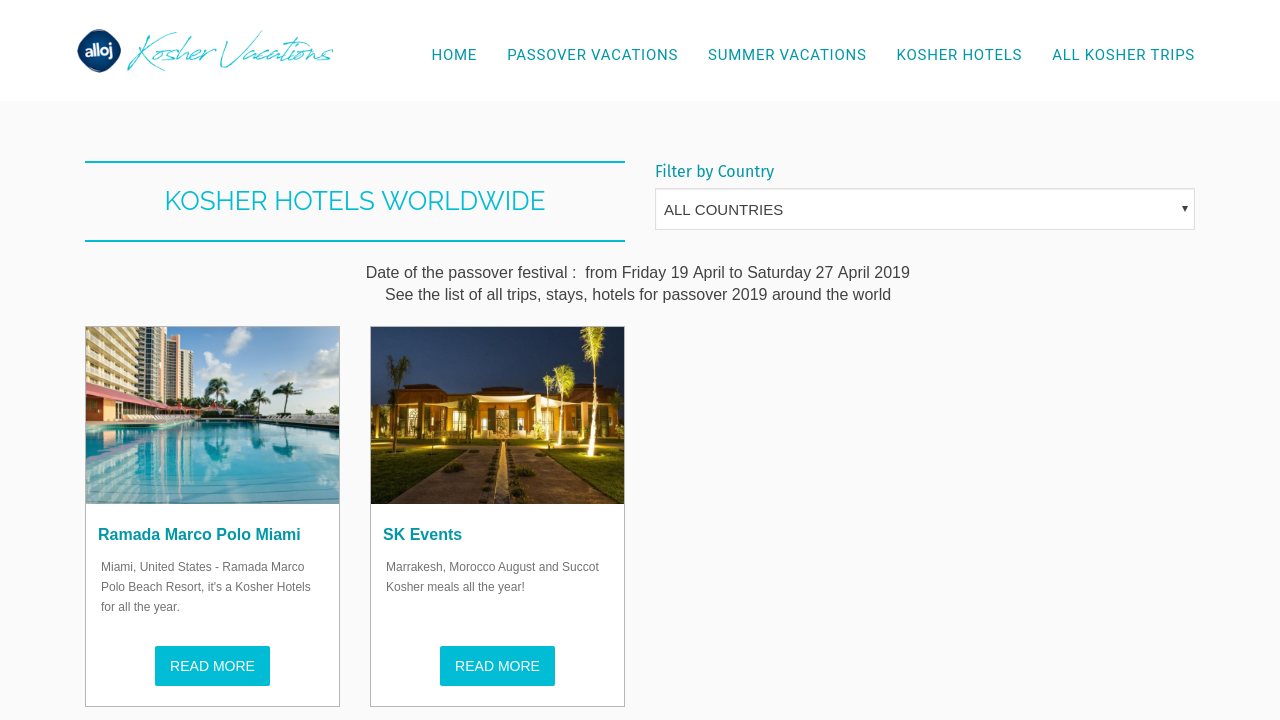
Task: Click the SK Events Marrakesh night photo
Action: (x=497, y=414)
